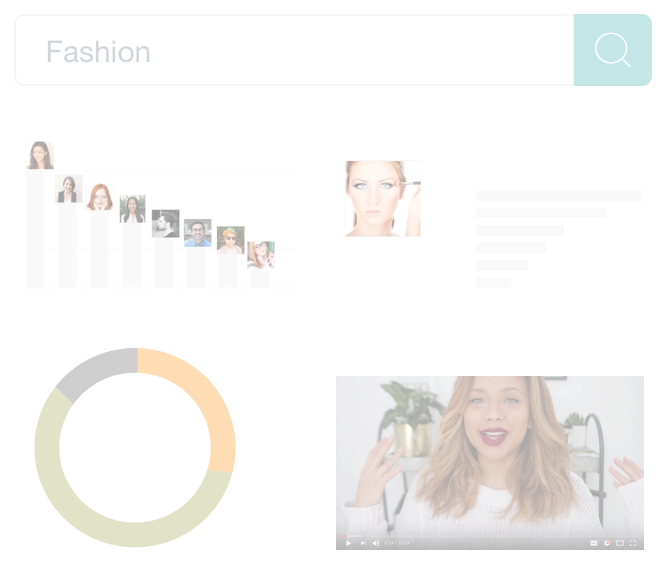Click the video progress bar
Viewport: 672px width, 568px height.
click(489, 536)
